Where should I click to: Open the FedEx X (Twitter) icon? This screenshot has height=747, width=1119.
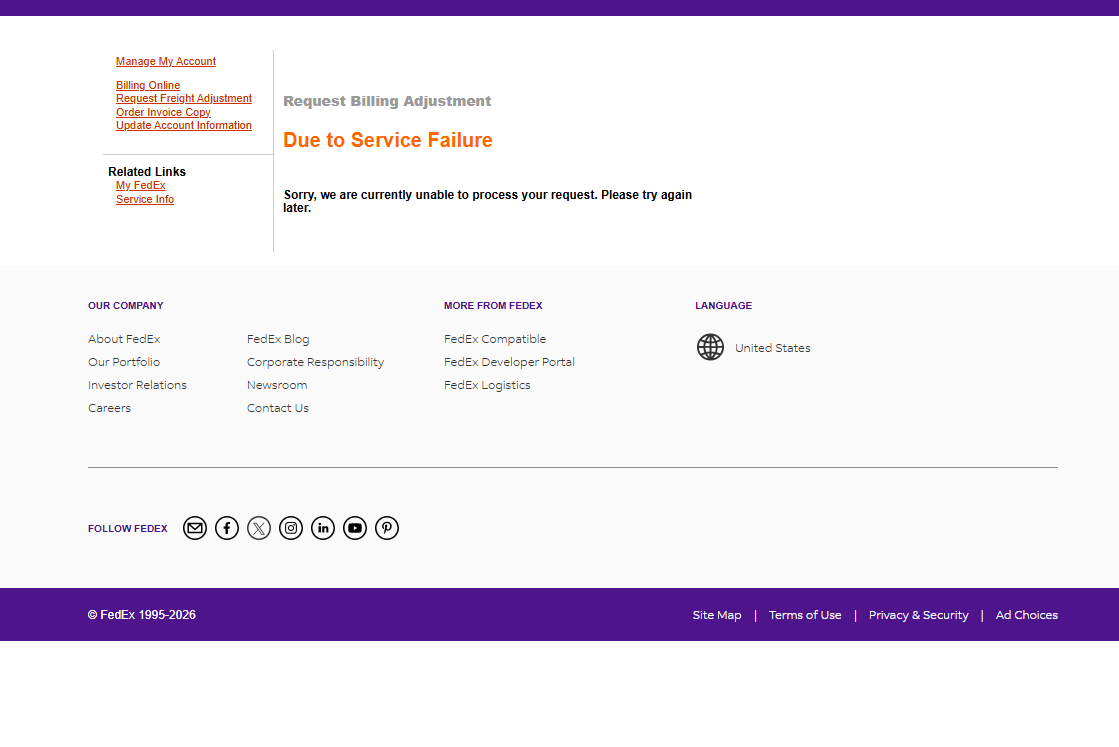[x=259, y=528]
